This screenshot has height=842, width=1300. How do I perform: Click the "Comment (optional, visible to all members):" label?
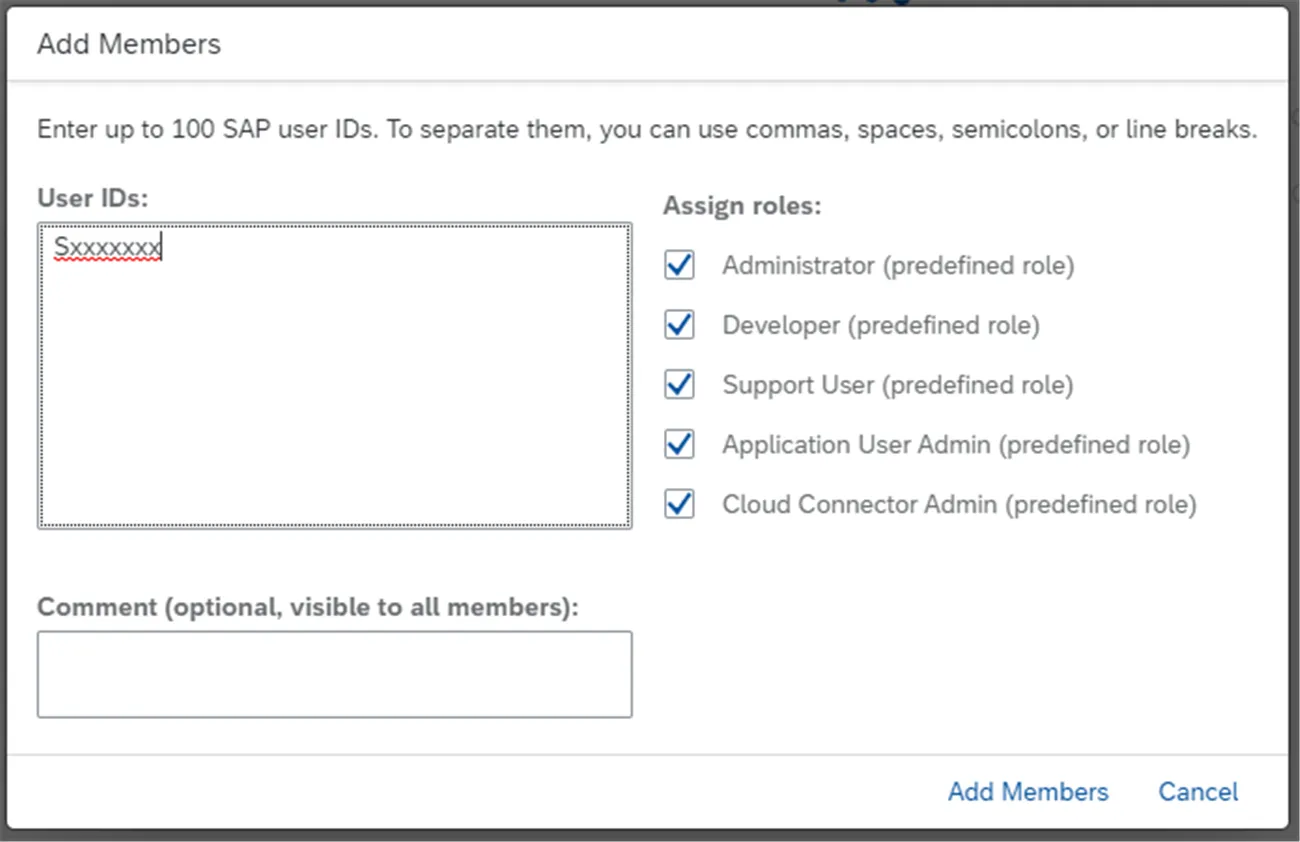point(308,607)
